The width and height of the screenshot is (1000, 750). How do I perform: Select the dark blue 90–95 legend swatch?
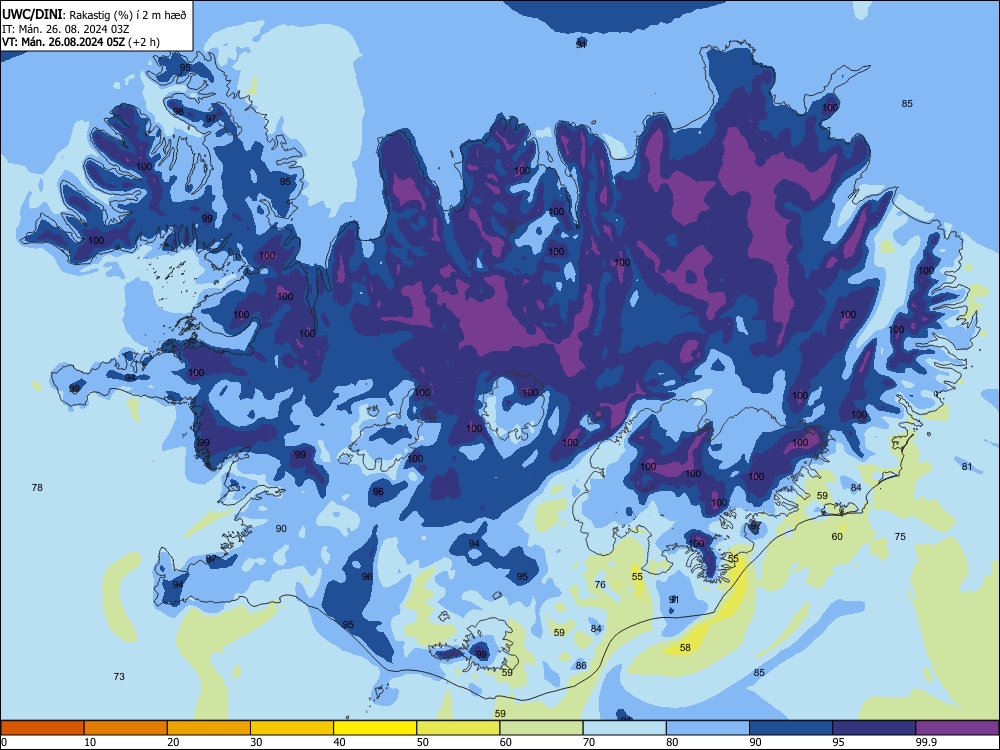[791, 728]
